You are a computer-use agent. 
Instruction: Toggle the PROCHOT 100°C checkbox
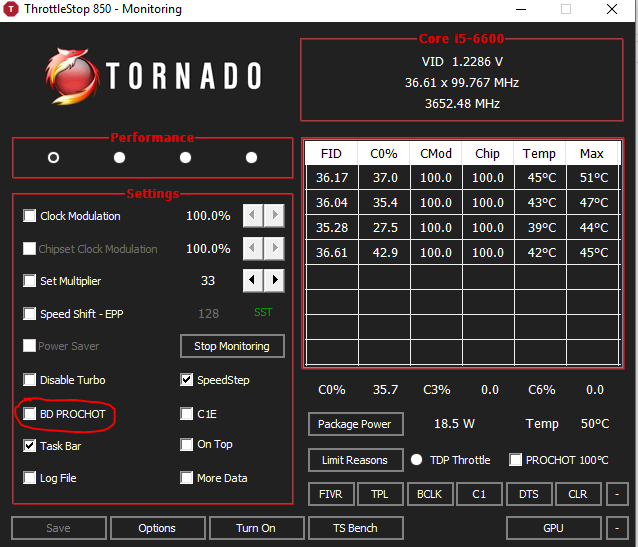pos(515,460)
